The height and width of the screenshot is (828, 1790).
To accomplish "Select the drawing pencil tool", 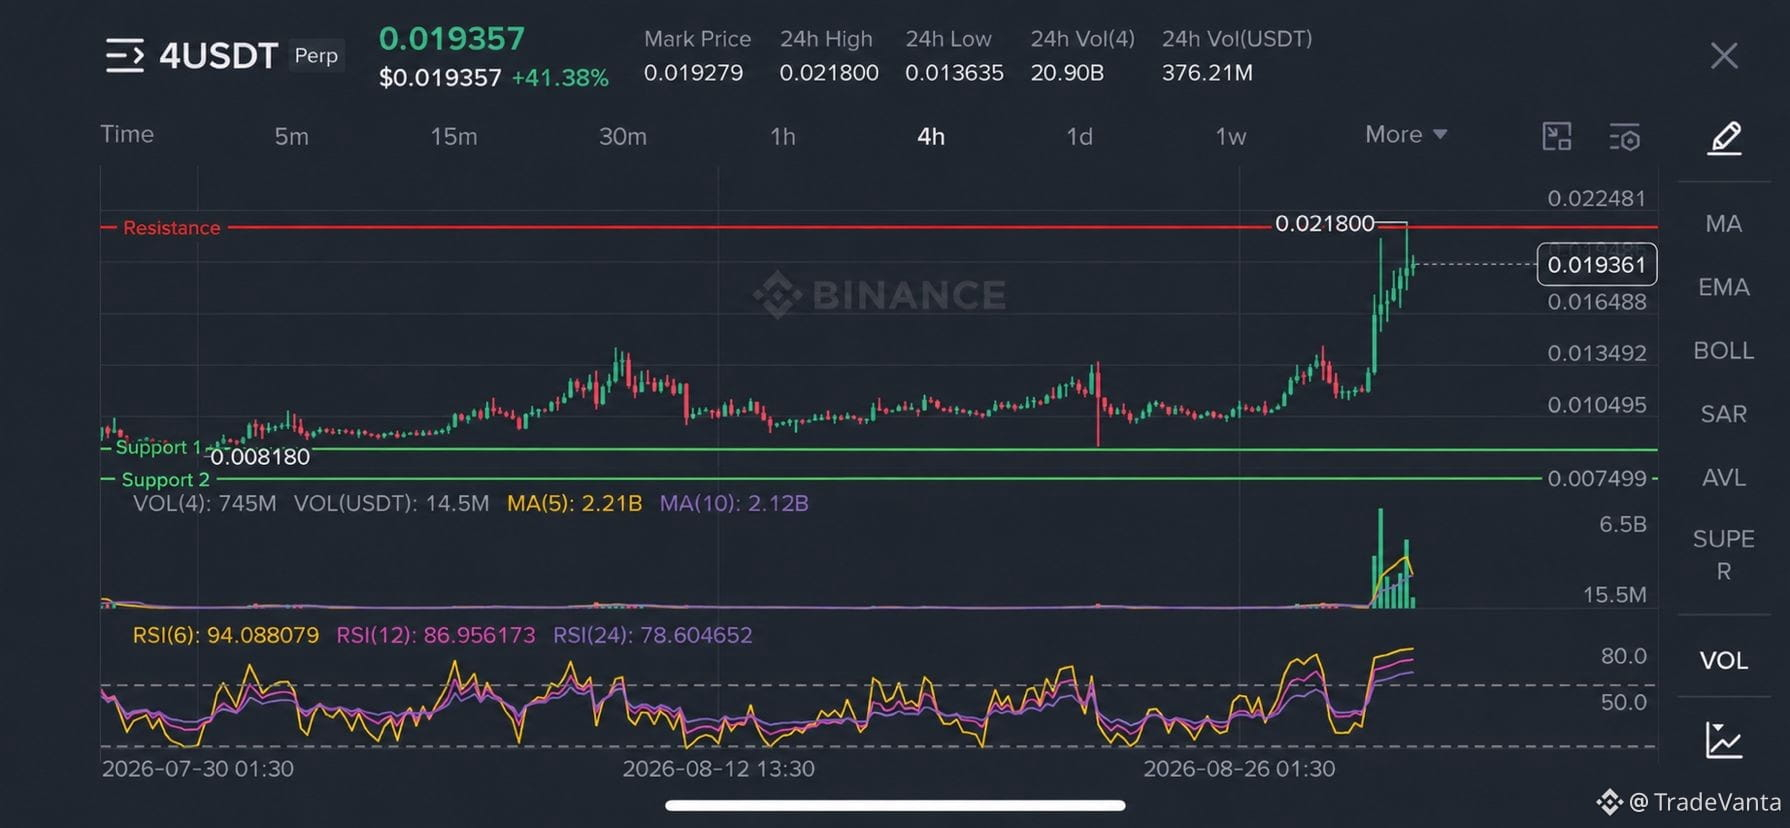I will pyautogui.click(x=1724, y=138).
